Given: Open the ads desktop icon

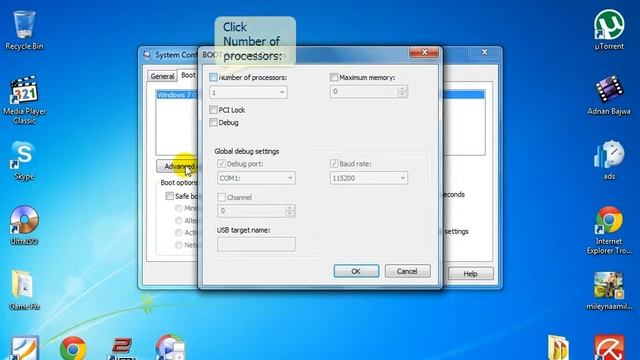Looking at the screenshot, I should (x=609, y=160).
